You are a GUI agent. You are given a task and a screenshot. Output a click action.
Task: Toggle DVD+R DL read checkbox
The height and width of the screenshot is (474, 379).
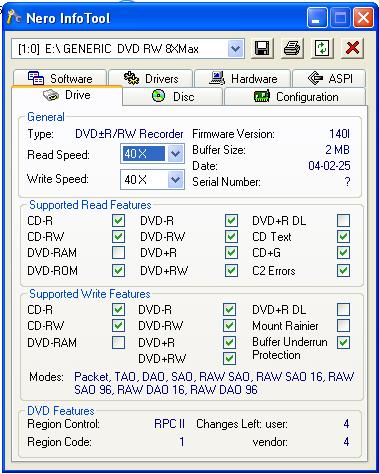point(343,220)
